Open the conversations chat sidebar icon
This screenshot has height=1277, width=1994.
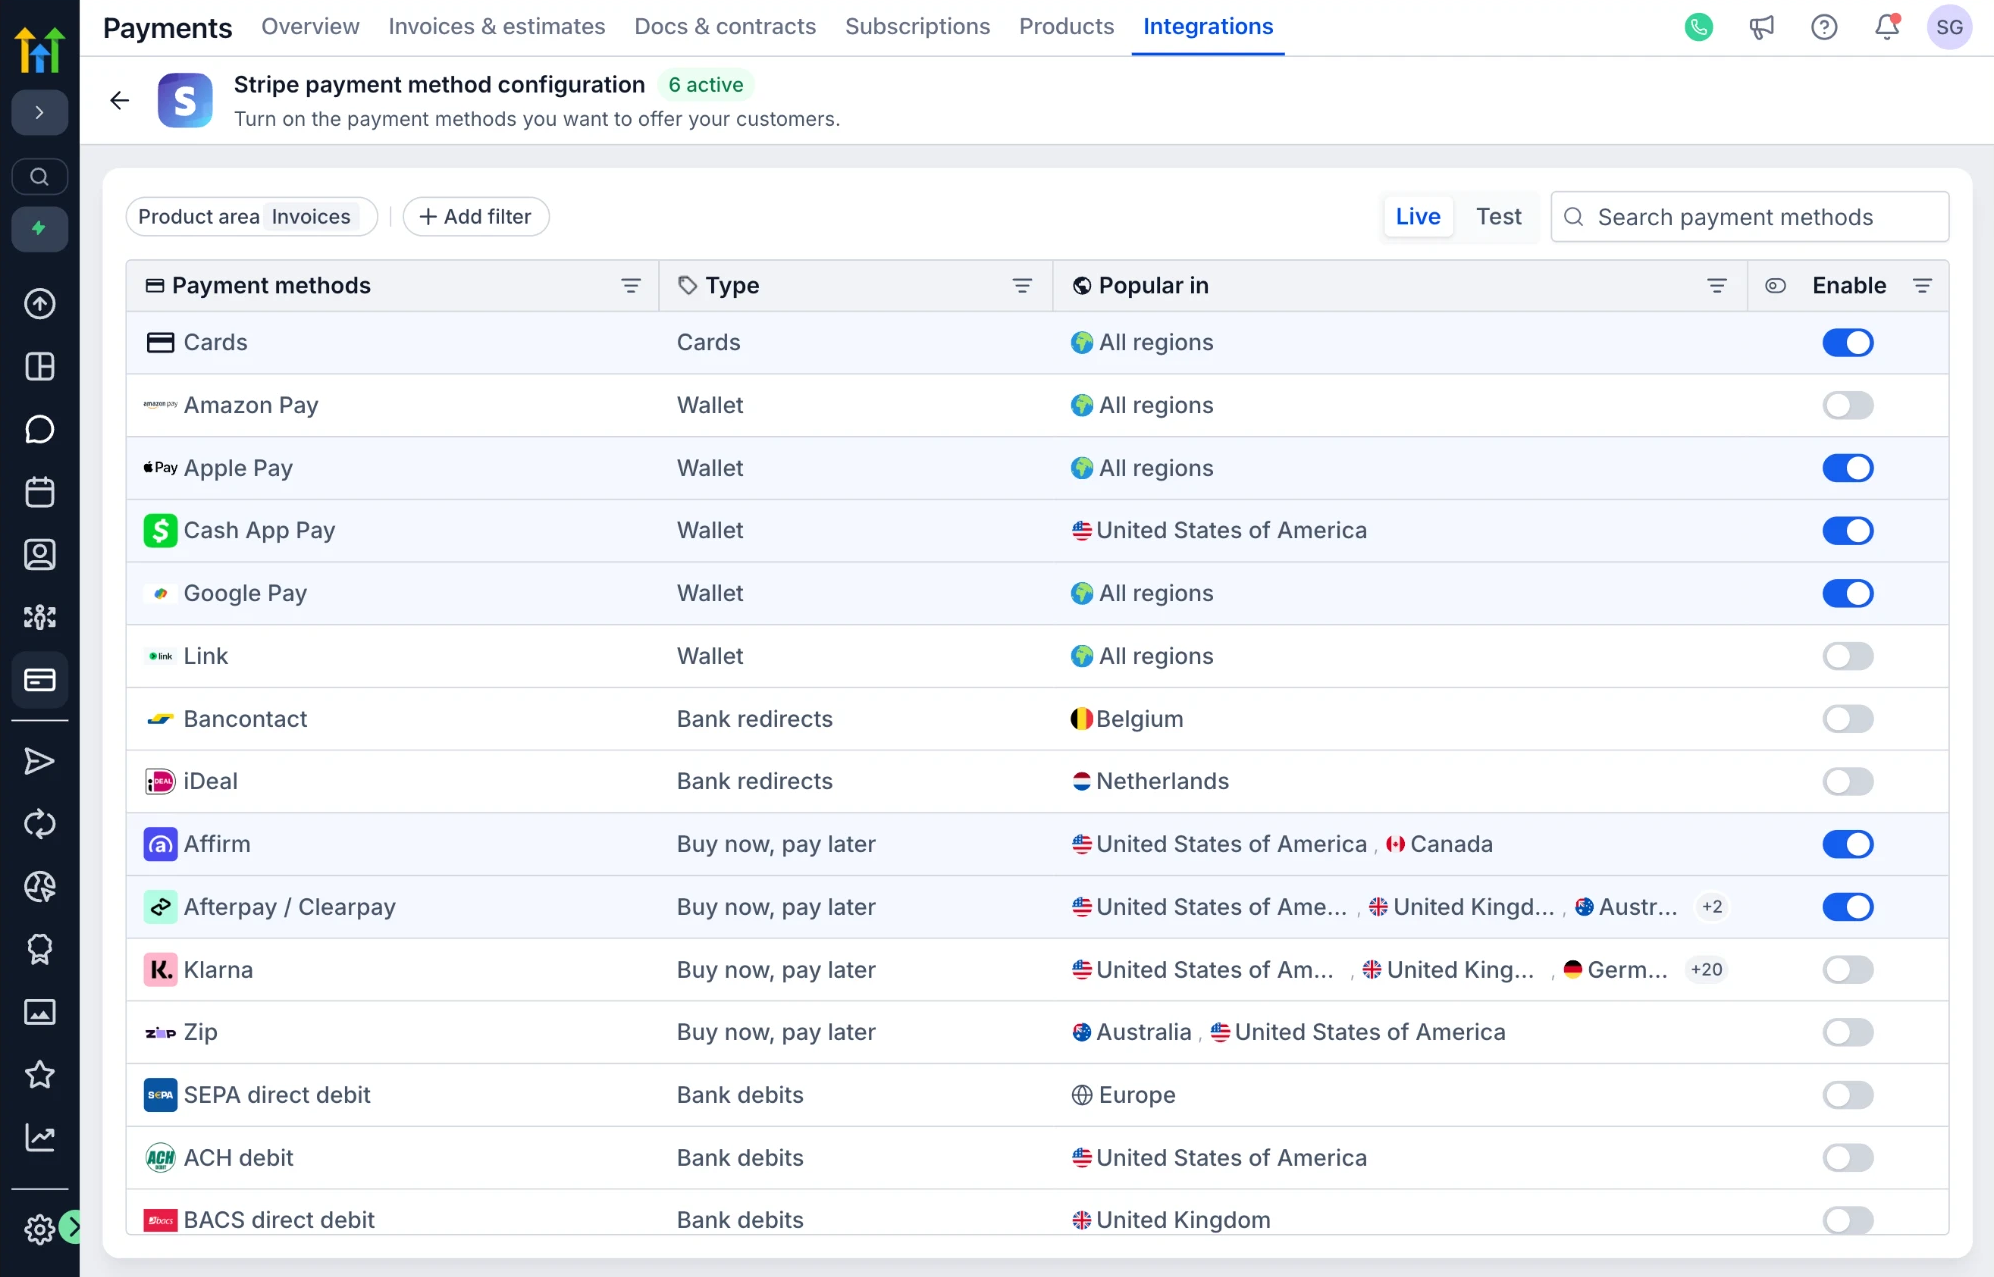pos(39,430)
